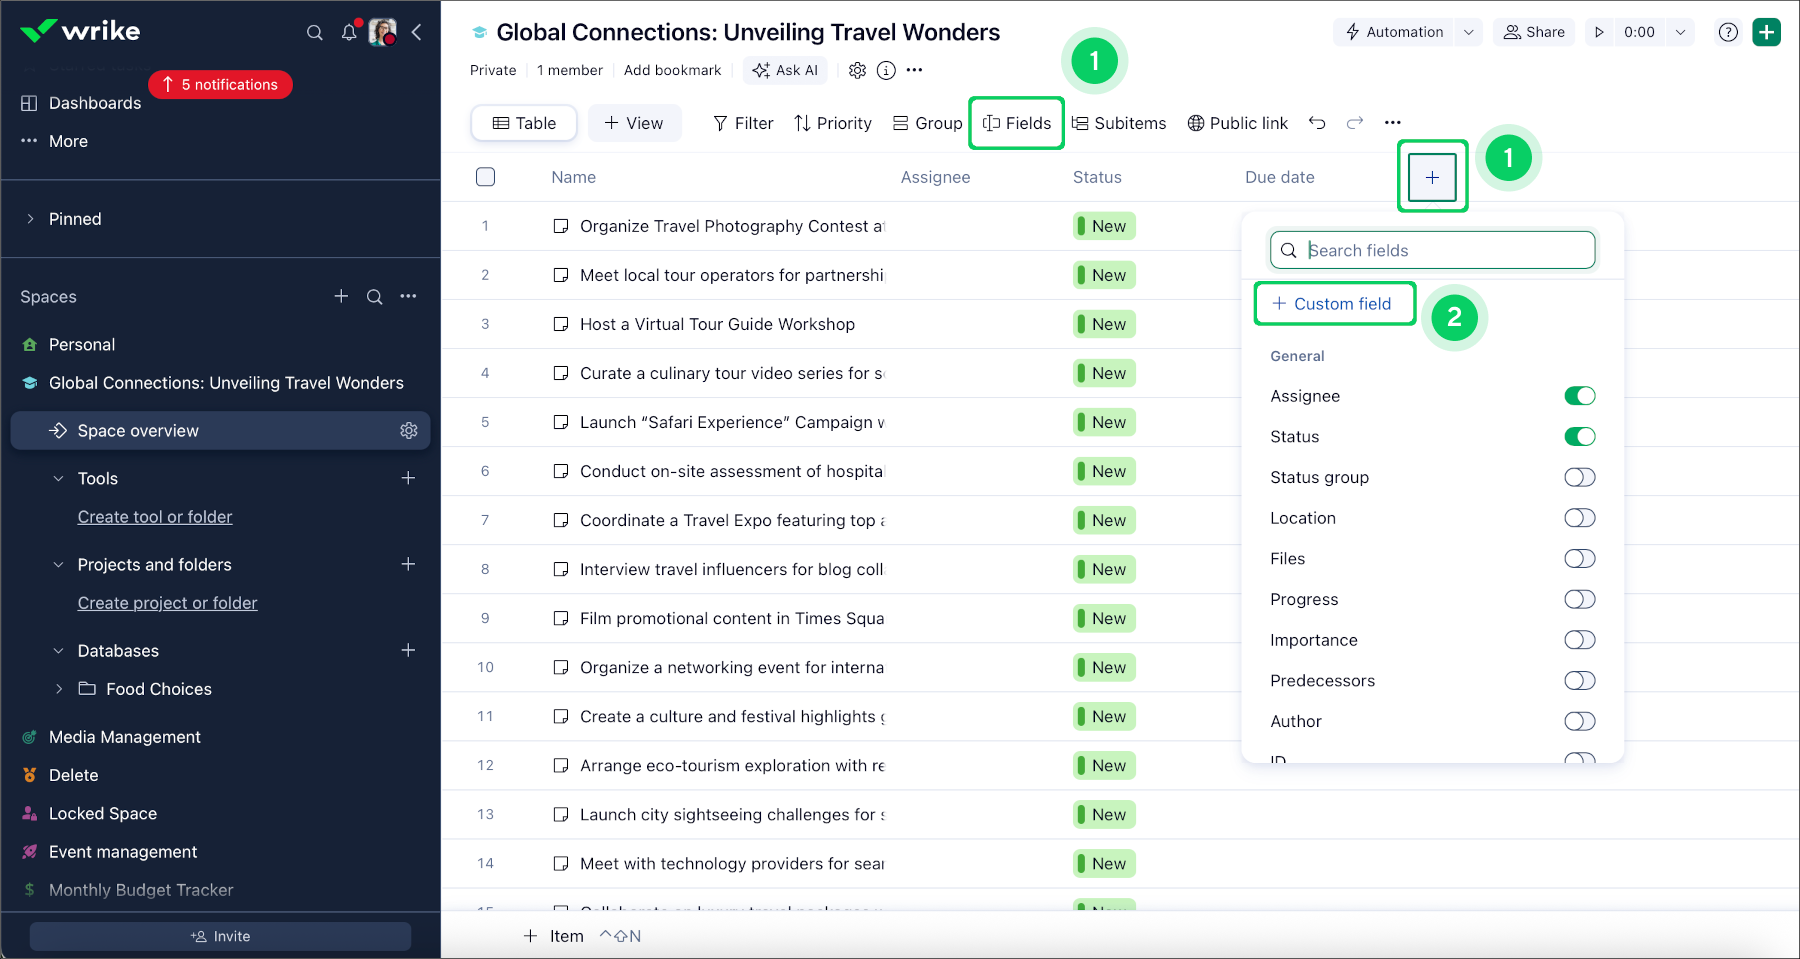Click the plus column button in table header

click(x=1432, y=177)
